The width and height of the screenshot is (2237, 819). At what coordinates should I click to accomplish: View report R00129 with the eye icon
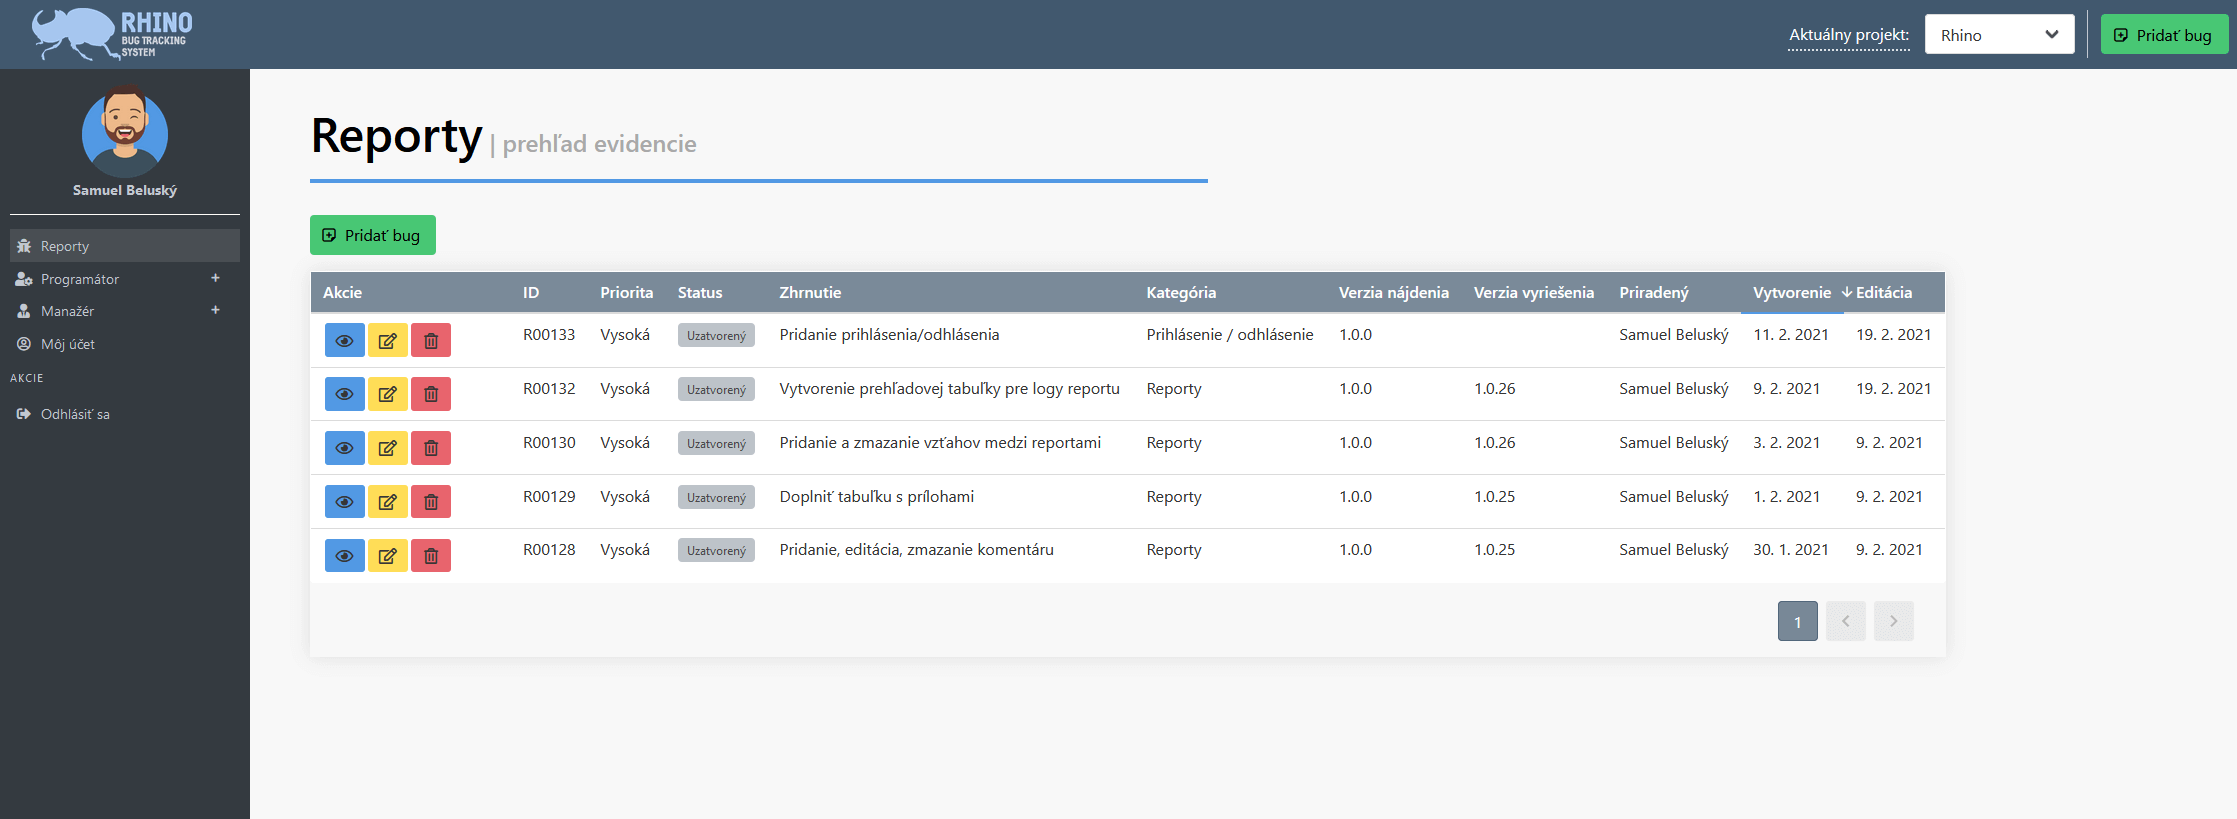click(x=344, y=502)
